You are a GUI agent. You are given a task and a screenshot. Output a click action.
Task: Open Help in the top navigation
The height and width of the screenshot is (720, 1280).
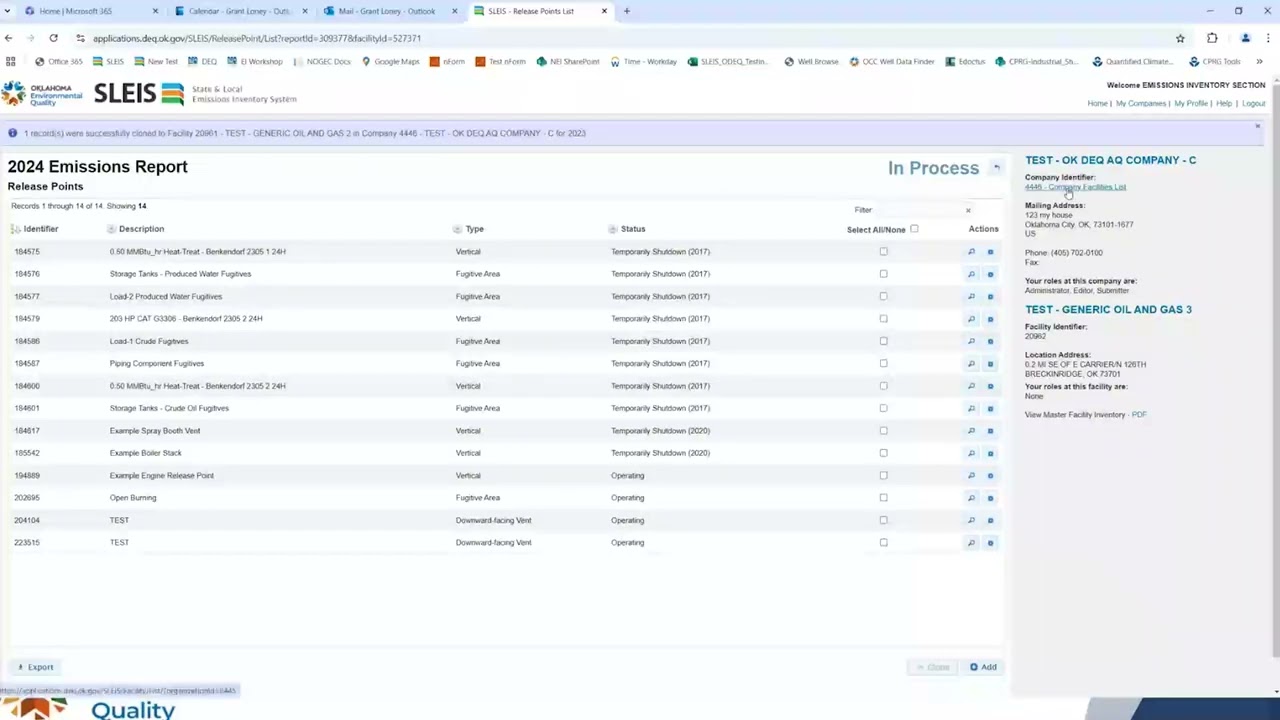coord(1224,104)
